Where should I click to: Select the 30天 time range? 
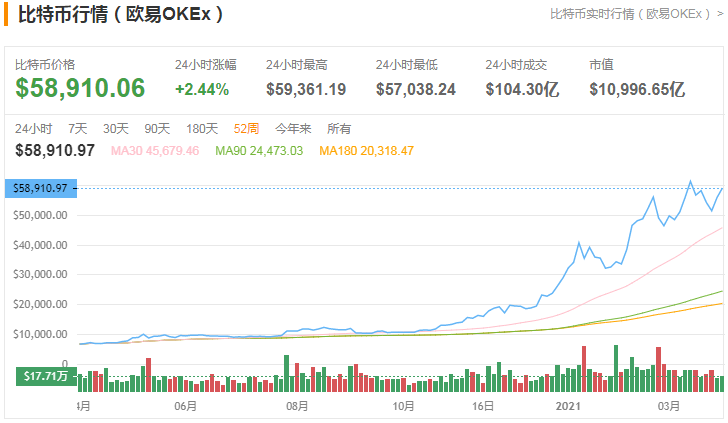[x=116, y=128]
